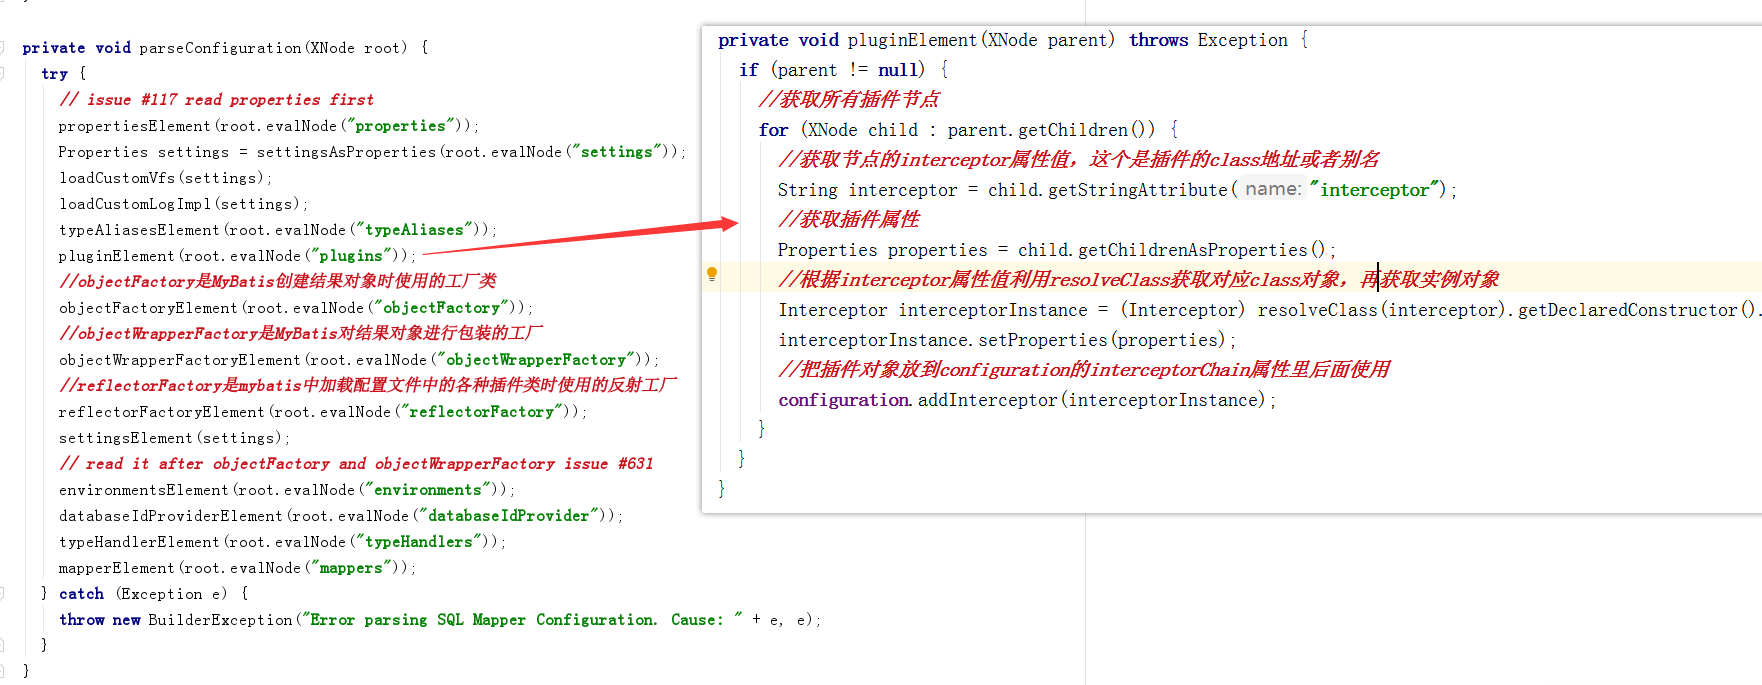This screenshot has width=1762, height=685.
Task: Click the databaseIdProviderElement line
Action: click(340, 516)
